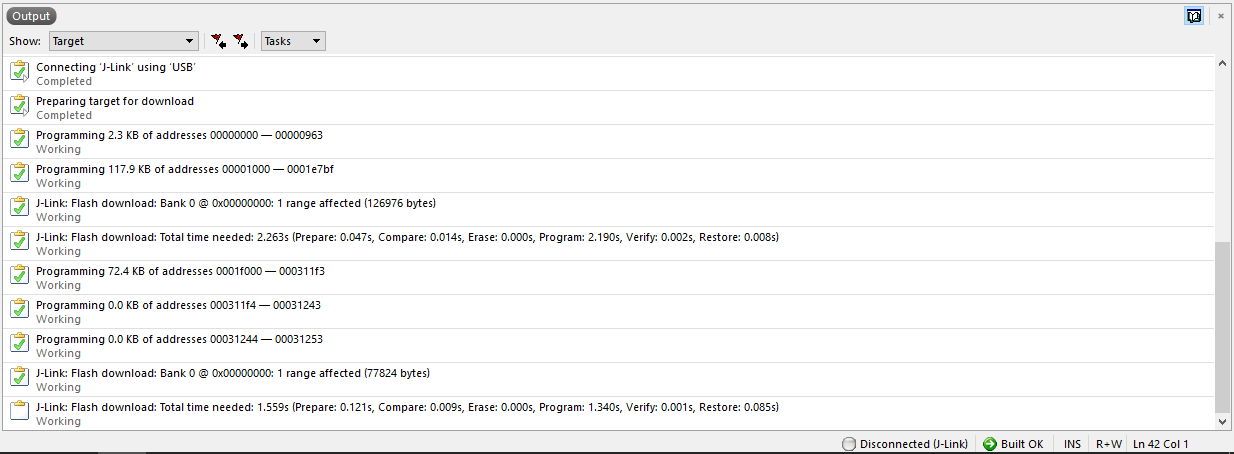The height and width of the screenshot is (454, 1234).
Task: Click the Connecting 'J-Link' task status icon
Action: (19, 73)
